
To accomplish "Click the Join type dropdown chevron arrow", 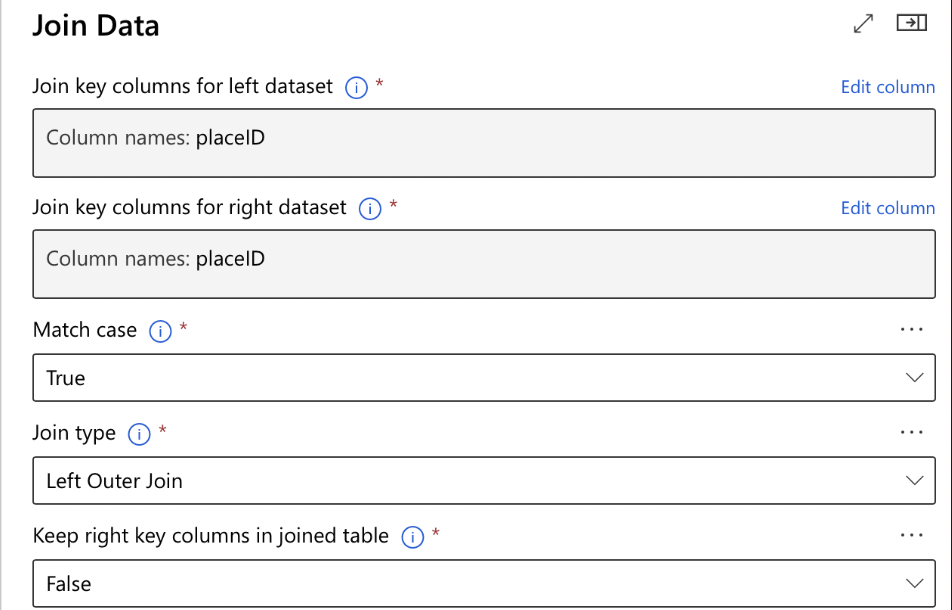I will click(x=914, y=481).
